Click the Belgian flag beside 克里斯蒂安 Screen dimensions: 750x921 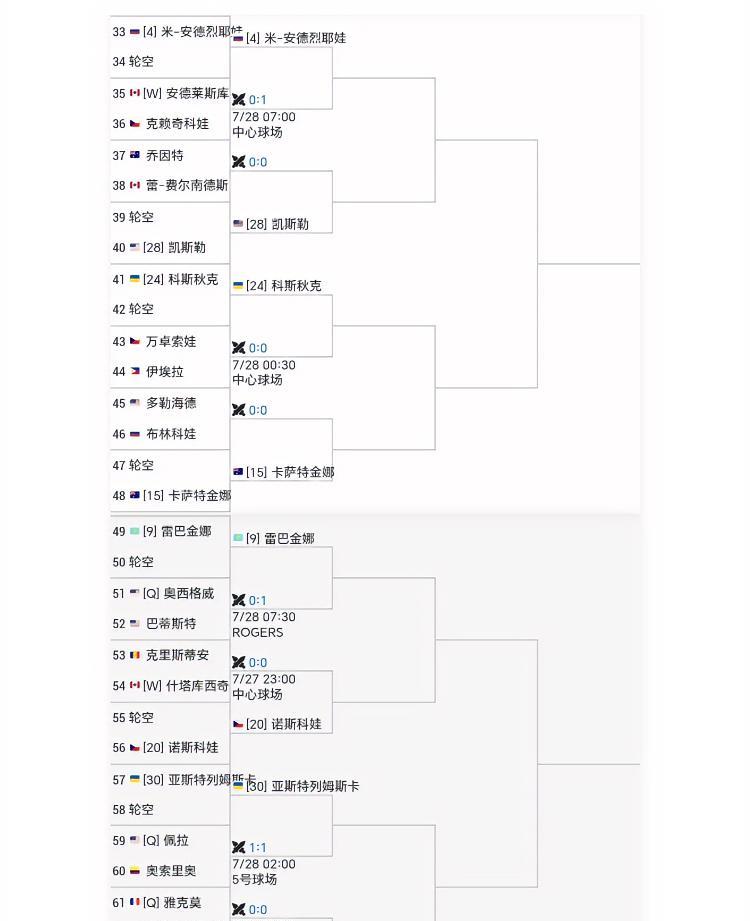(x=135, y=656)
